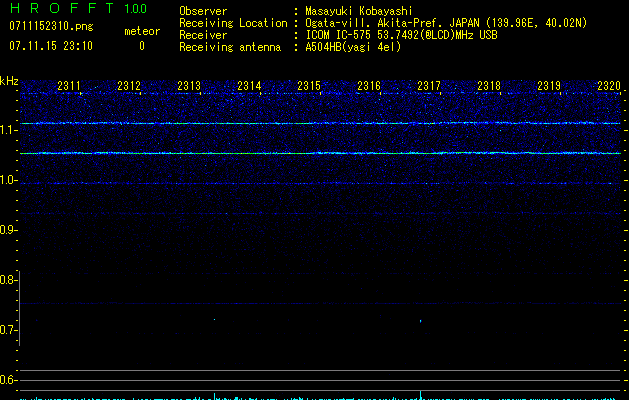Click the A504HB antenna description
This screenshot has width=629, height=400.
(x=353, y=47)
